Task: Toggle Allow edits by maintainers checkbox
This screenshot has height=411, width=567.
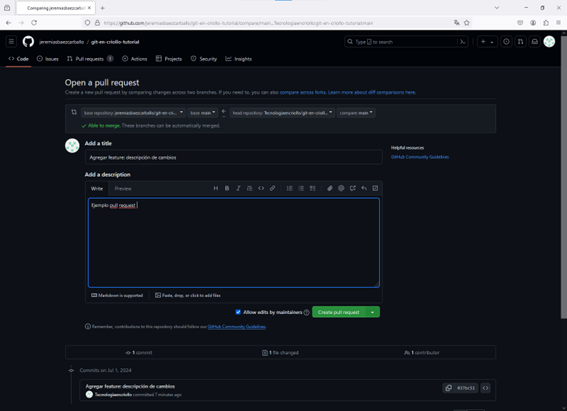Action: (x=238, y=312)
